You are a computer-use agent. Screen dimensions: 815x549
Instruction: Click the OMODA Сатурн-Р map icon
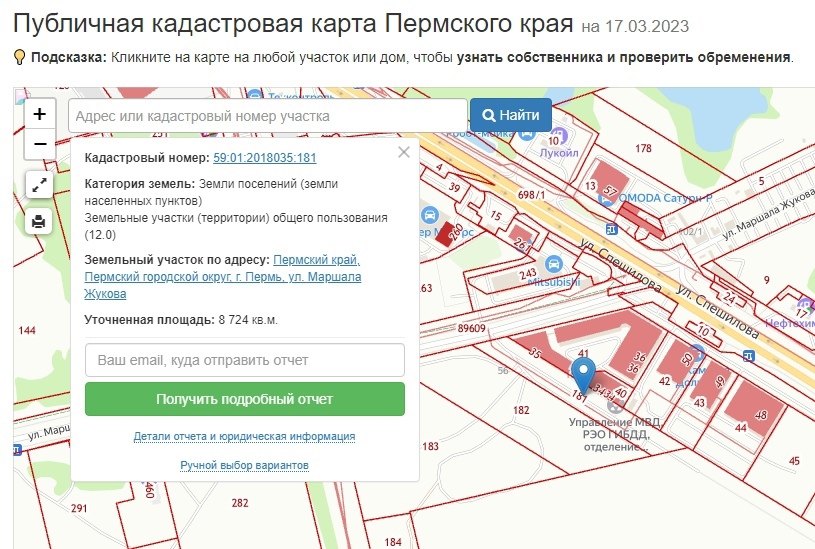pos(605,198)
